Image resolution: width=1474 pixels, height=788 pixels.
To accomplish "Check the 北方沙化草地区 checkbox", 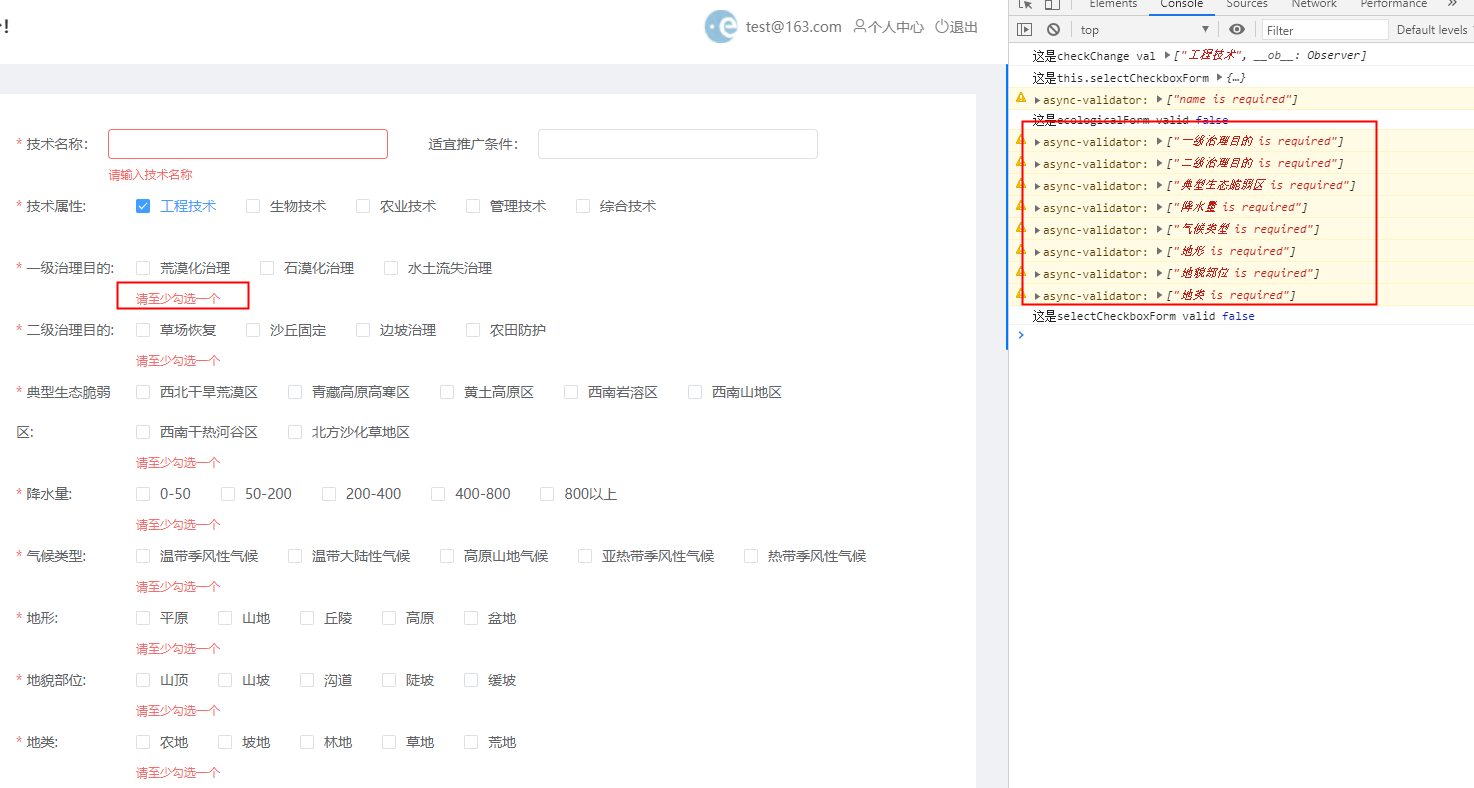I will [x=295, y=432].
